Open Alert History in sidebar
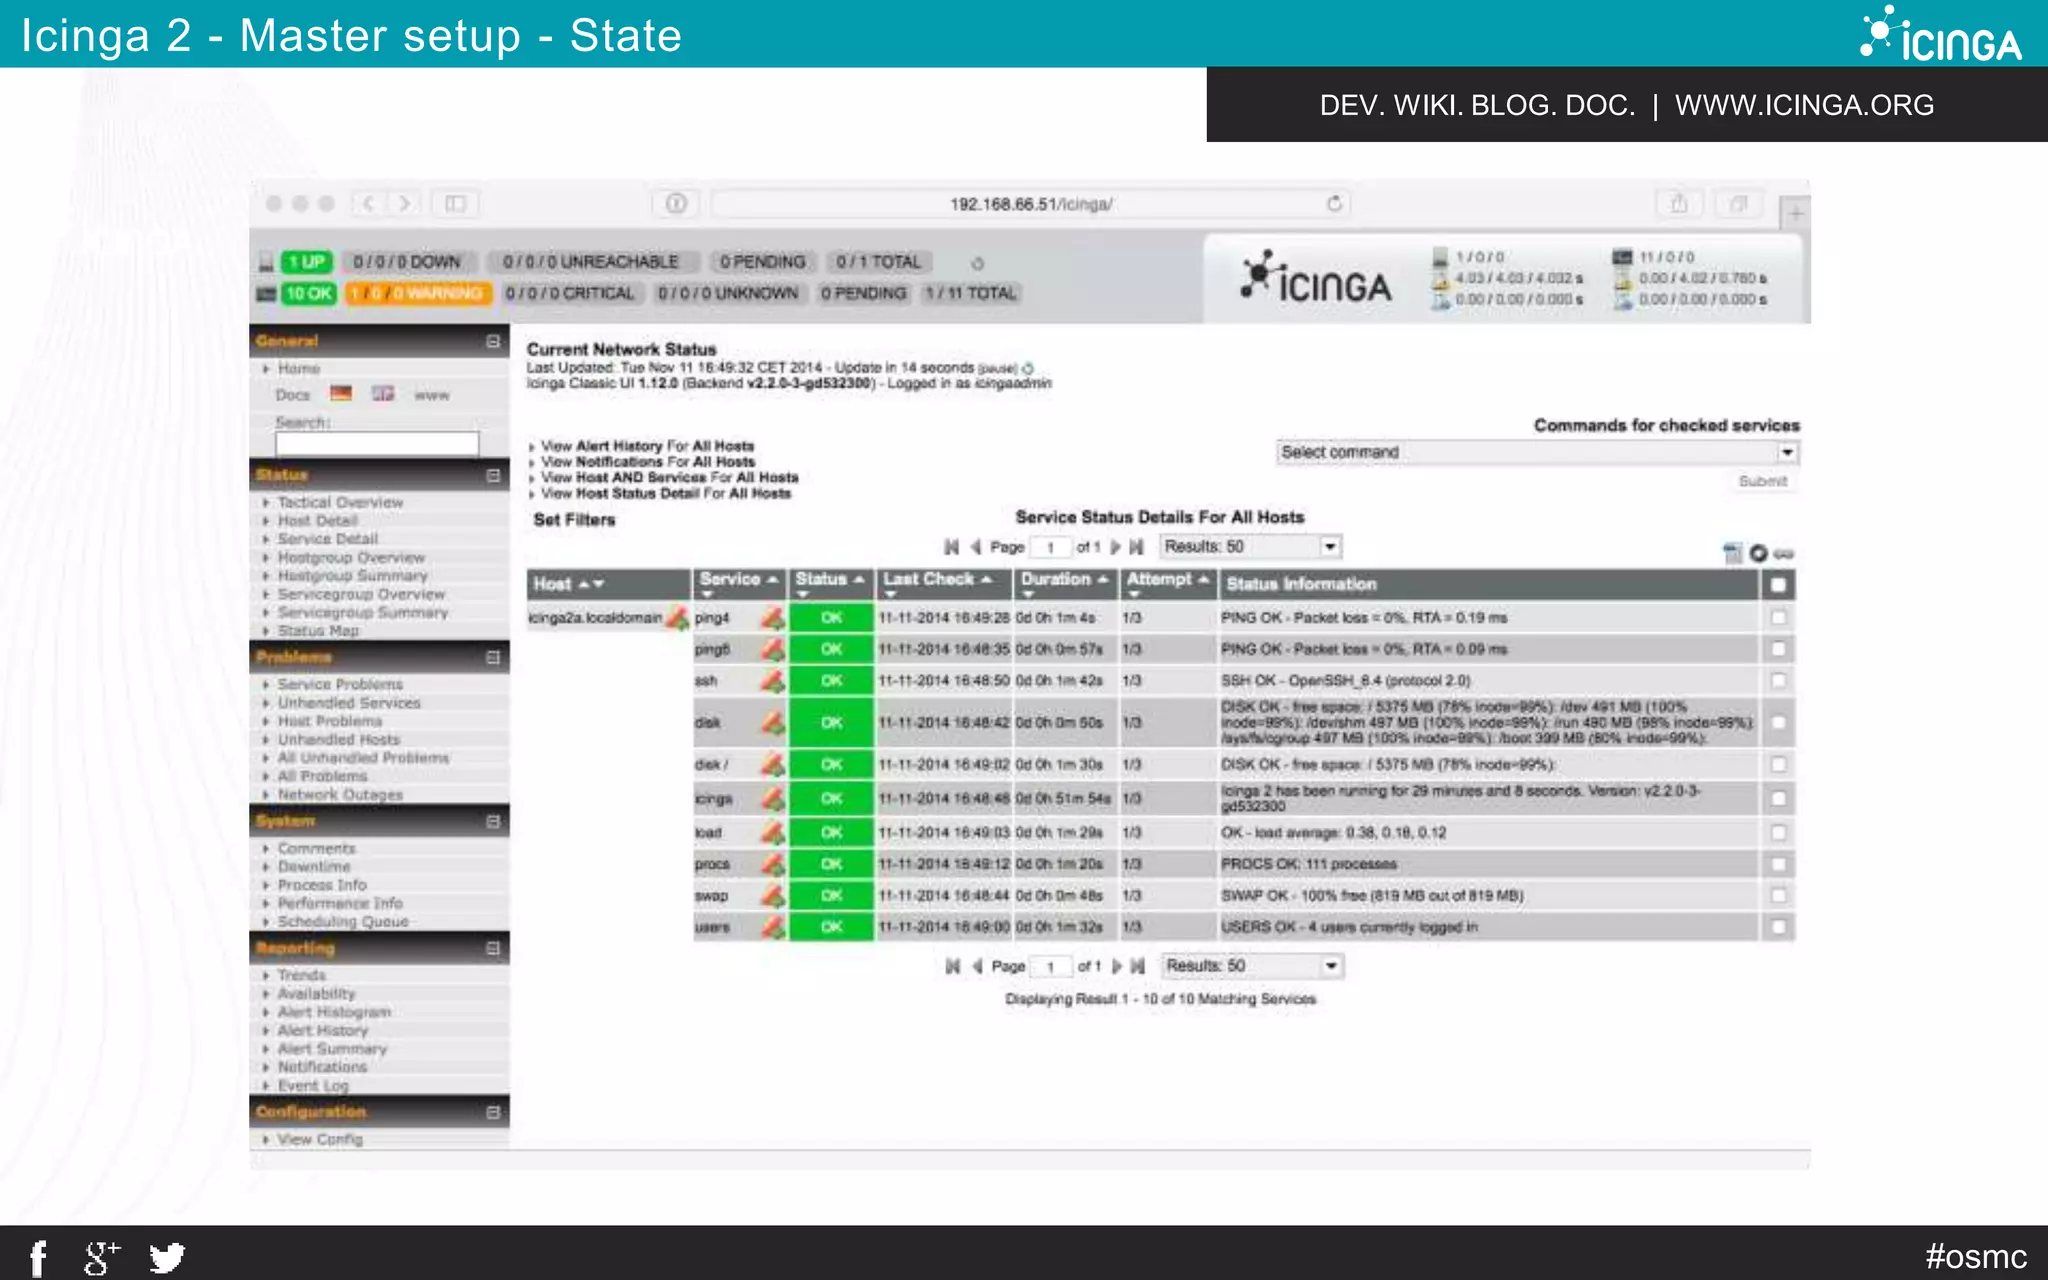2048x1280 pixels. 323,1030
